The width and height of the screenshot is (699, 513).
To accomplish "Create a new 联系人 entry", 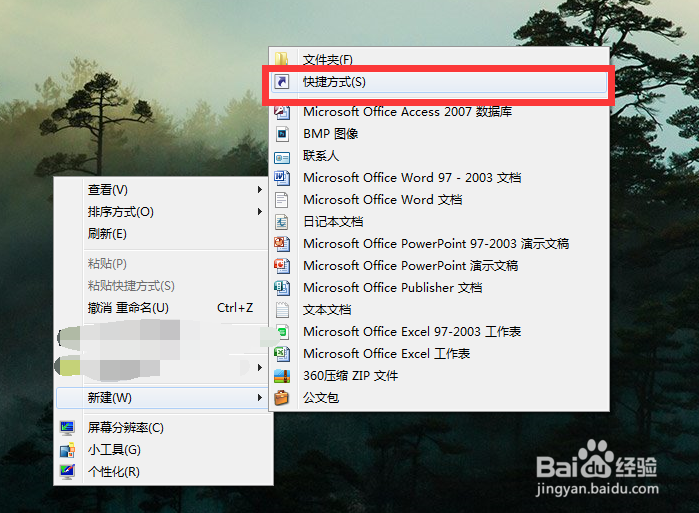I will point(439,156).
